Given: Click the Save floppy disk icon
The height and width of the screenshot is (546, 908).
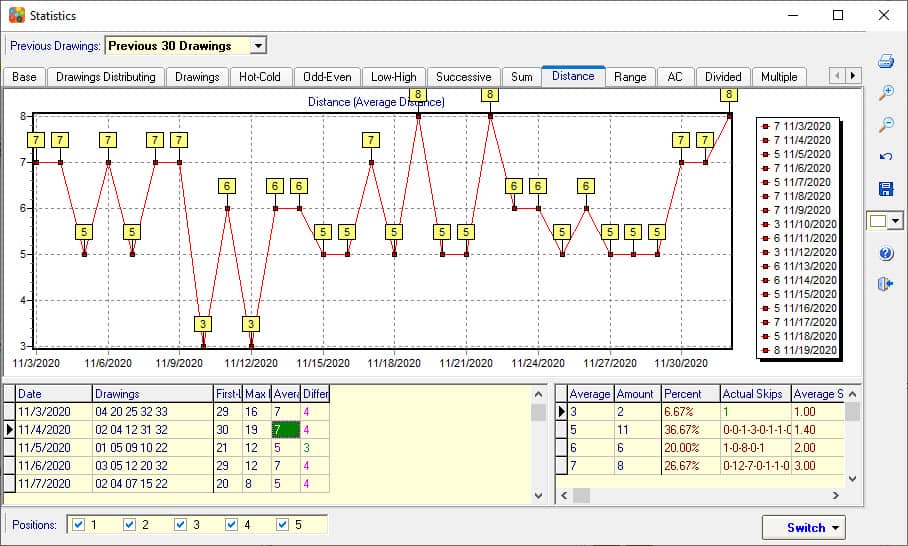Looking at the screenshot, I should pos(885,189).
